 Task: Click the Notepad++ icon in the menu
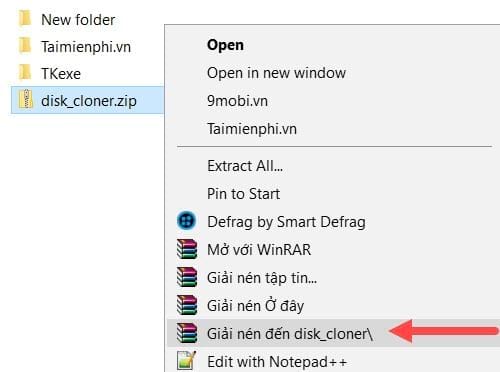[x=186, y=360]
